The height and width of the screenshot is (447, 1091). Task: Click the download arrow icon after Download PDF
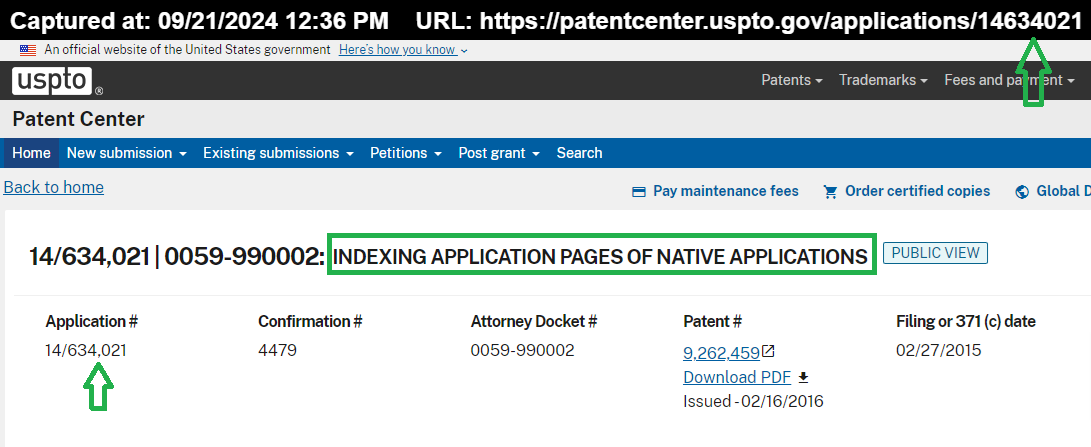803,377
